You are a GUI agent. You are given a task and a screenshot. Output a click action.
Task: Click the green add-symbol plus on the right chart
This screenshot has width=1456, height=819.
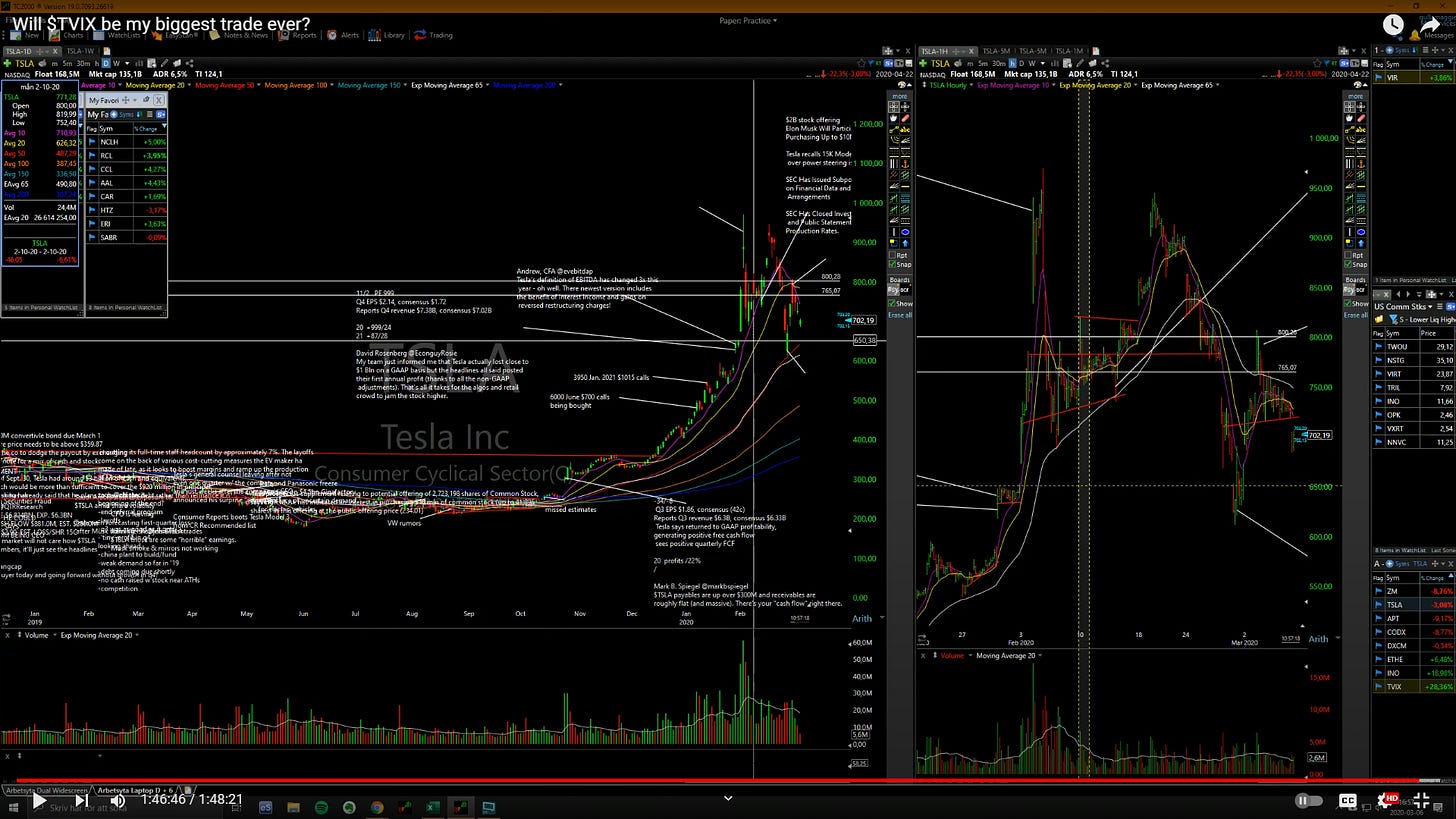click(923, 63)
